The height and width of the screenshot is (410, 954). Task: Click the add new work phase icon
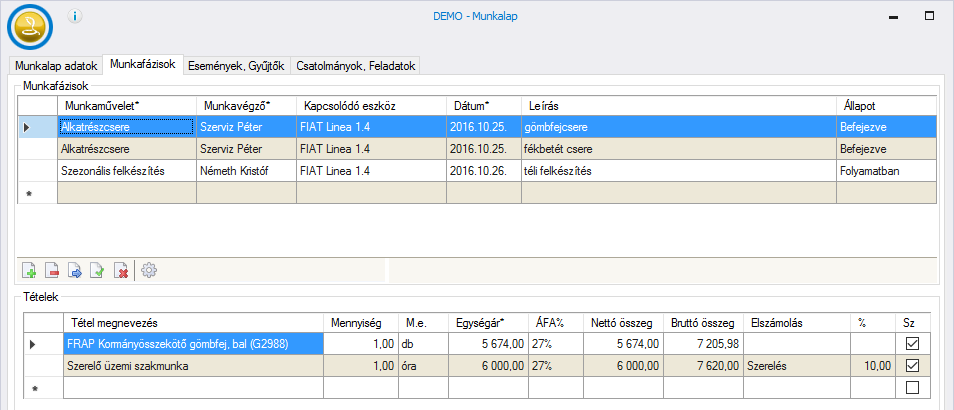[30, 270]
